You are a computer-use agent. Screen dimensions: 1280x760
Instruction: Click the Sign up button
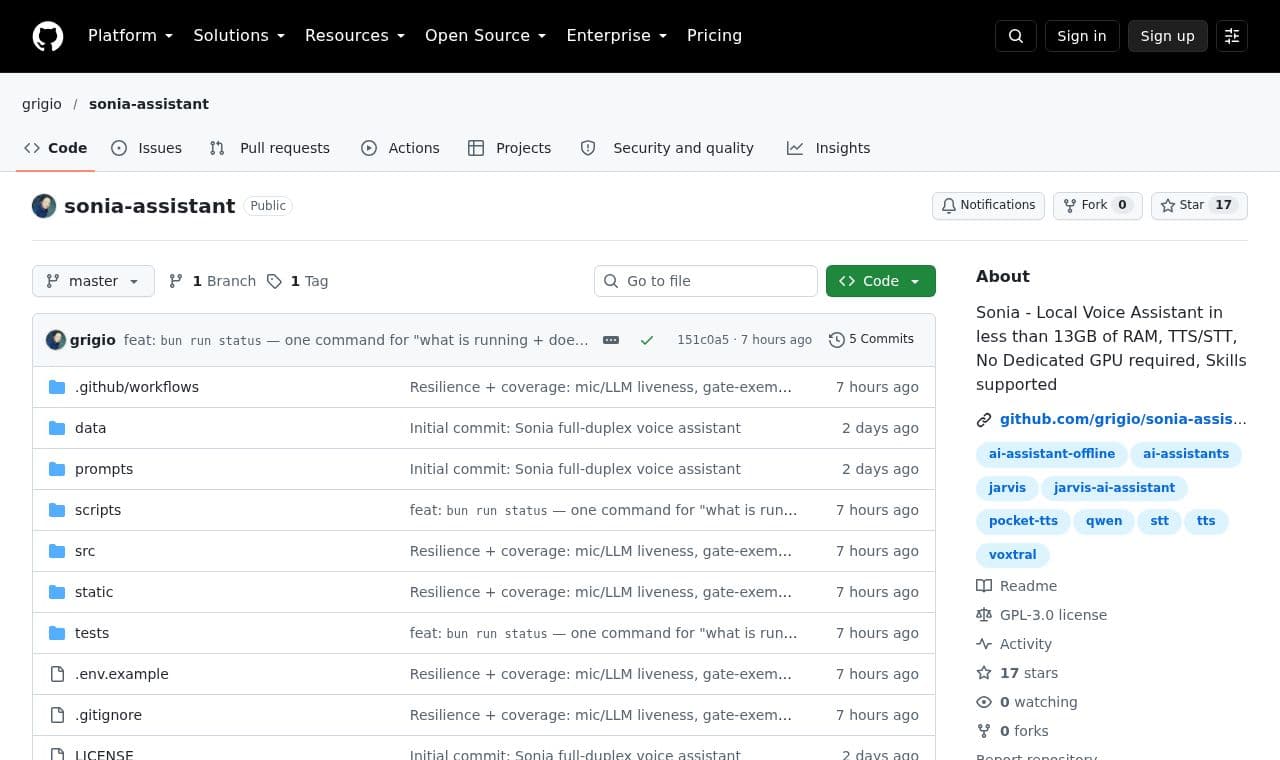pos(1168,36)
